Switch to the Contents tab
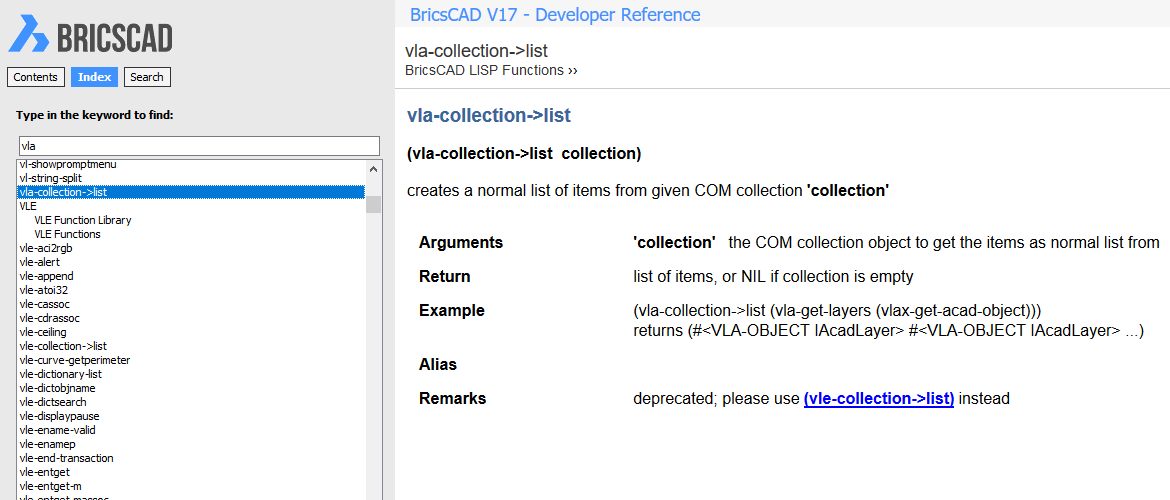 click(35, 77)
